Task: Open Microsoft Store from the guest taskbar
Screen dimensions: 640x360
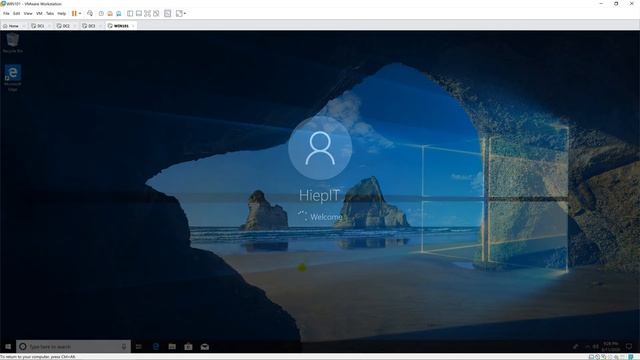Action: (x=188, y=347)
